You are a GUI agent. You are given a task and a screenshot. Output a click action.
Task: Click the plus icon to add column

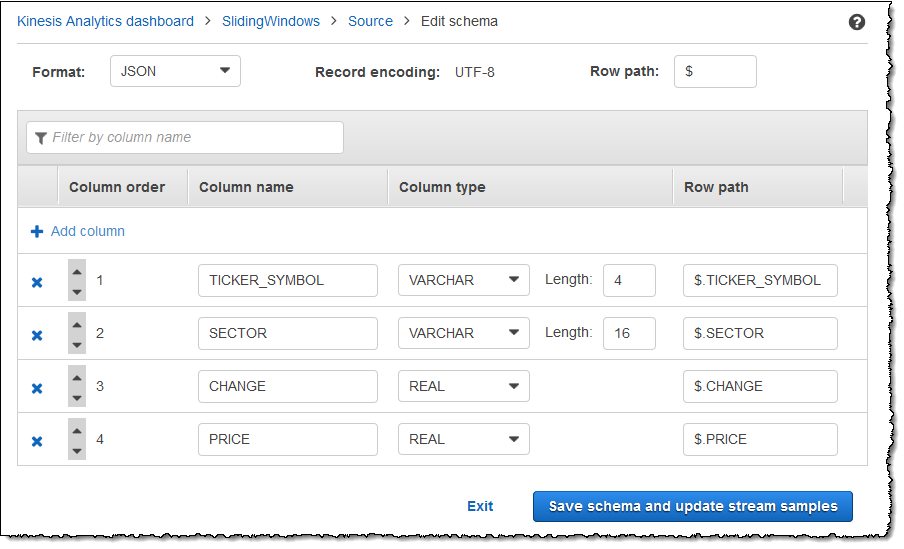tap(37, 231)
